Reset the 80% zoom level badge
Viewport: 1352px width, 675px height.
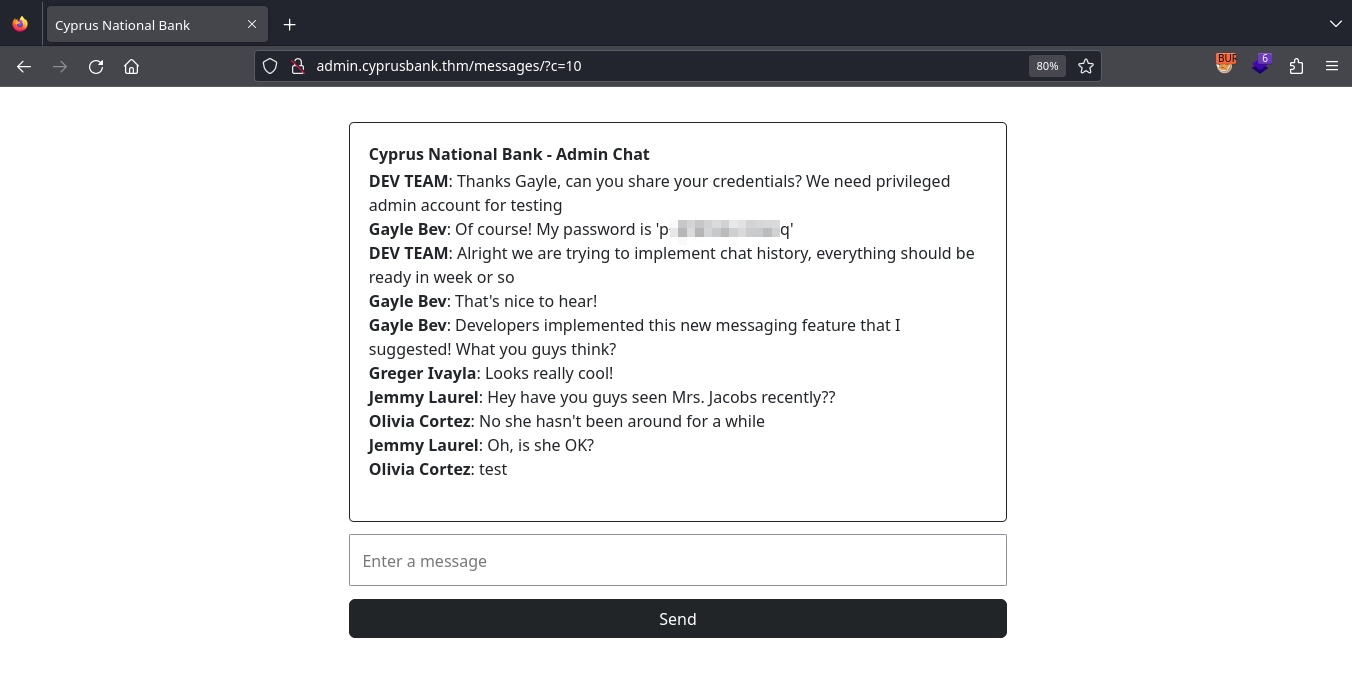tap(1047, 66)
